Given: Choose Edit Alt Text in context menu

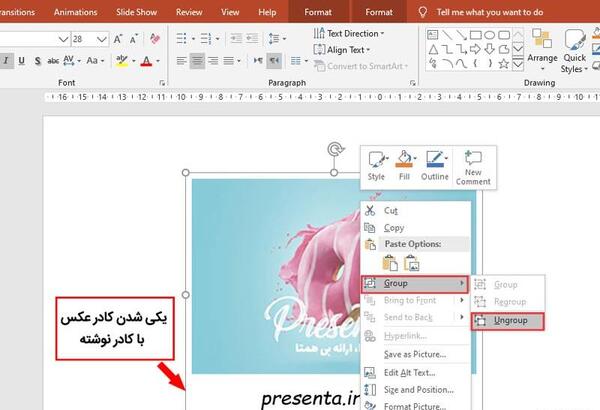Looking at the screenshot, I should (416, 372).
